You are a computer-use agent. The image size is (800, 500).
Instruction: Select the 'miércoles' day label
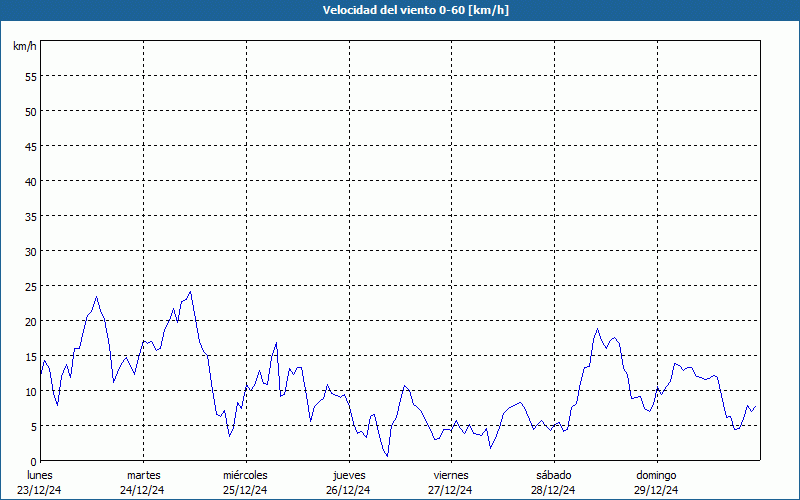click(x=245, y=476)
